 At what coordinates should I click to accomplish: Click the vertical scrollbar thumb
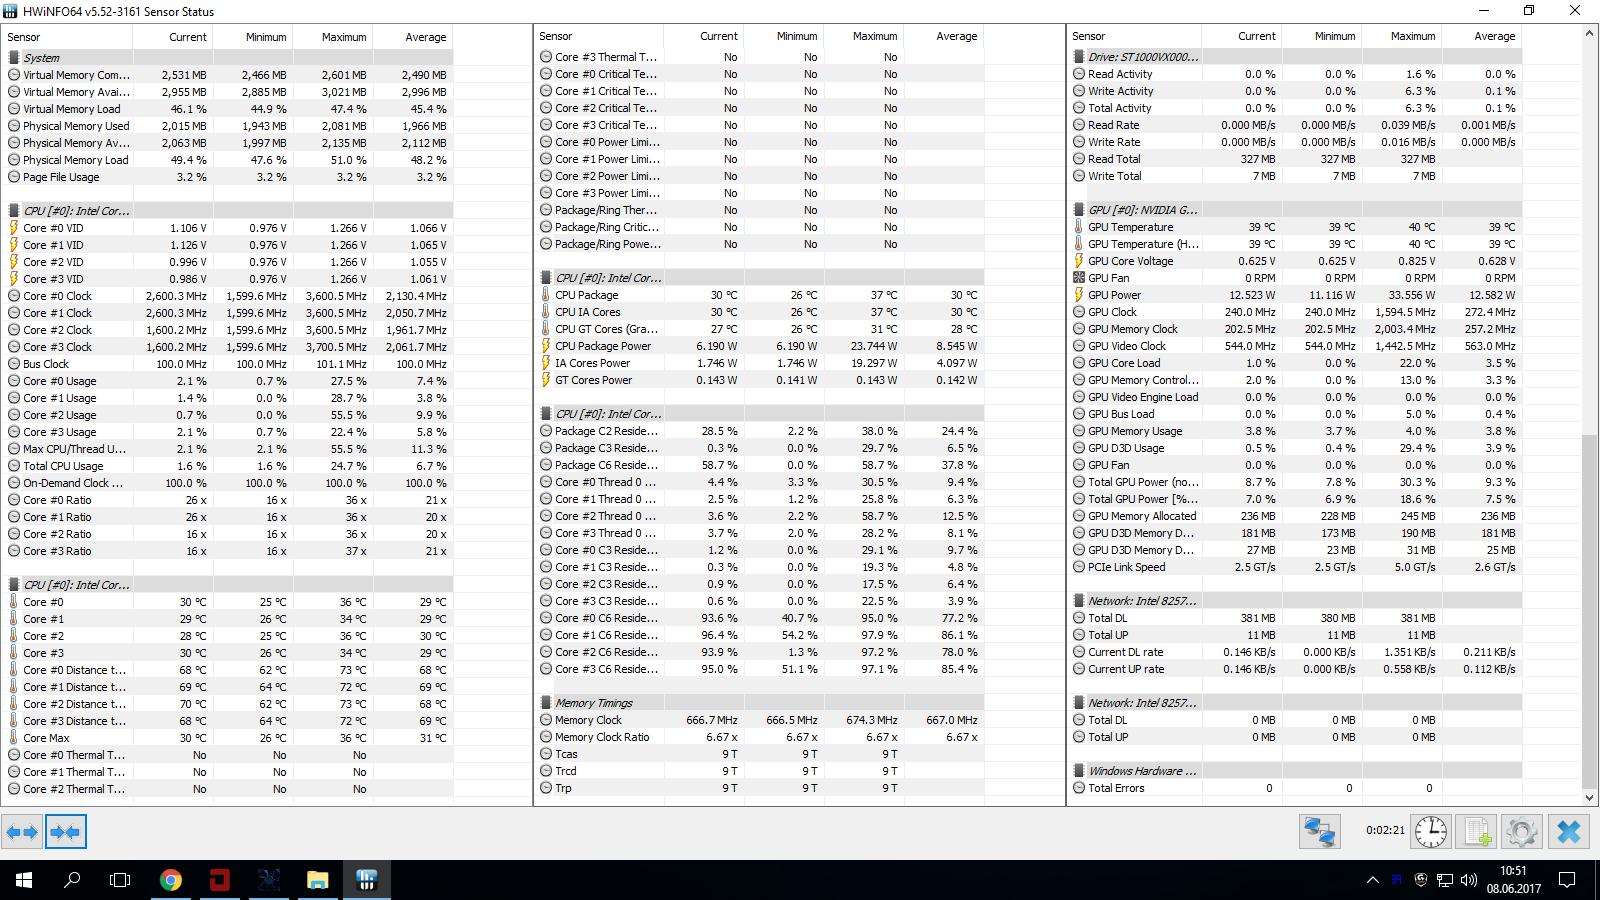click(x=1590, y=612)
